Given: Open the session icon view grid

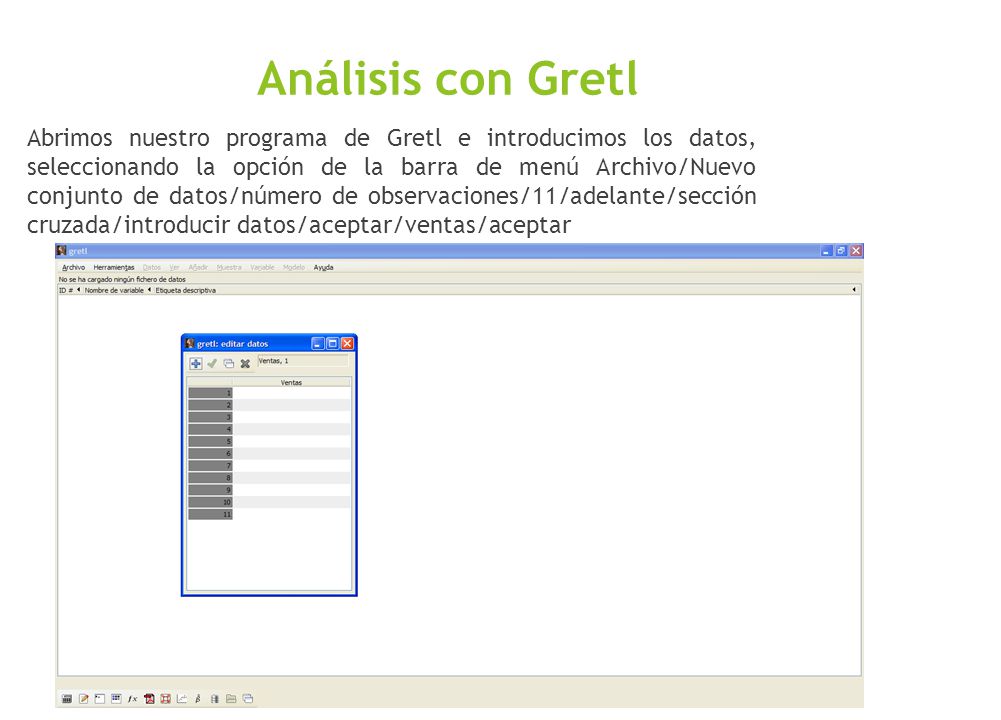Looking at the screenshot, I should pyautogui.click(x=116, y=699).
